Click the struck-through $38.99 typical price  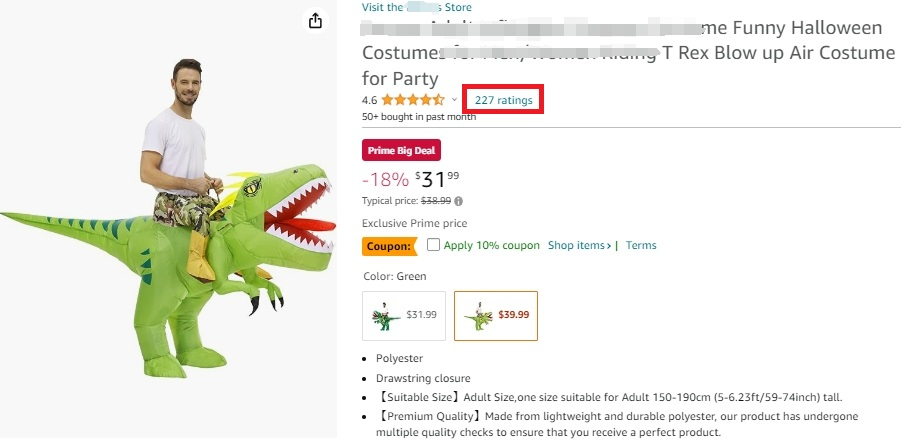[x=435, y=201]
